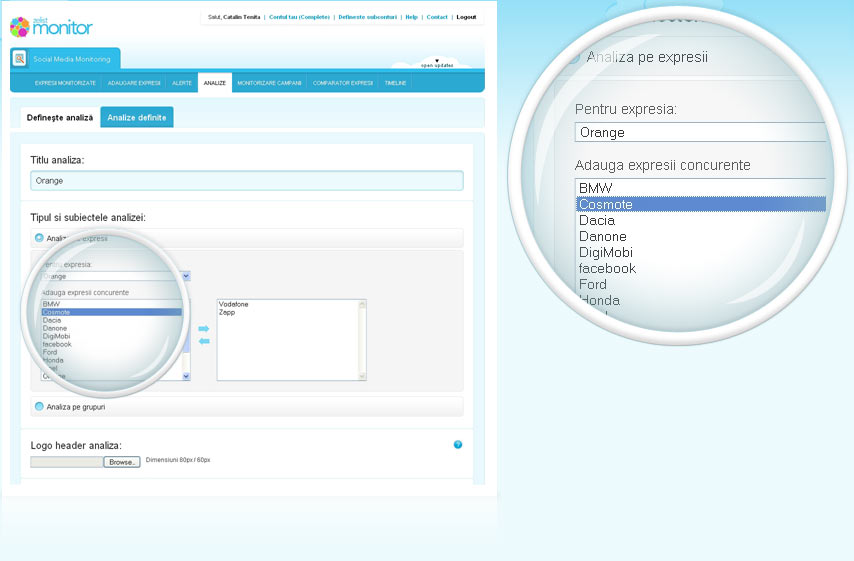The width and height of the screenshot is (854, 561).
Task: Select highlighted Cosmote in the magnified view
Action: 701,204
